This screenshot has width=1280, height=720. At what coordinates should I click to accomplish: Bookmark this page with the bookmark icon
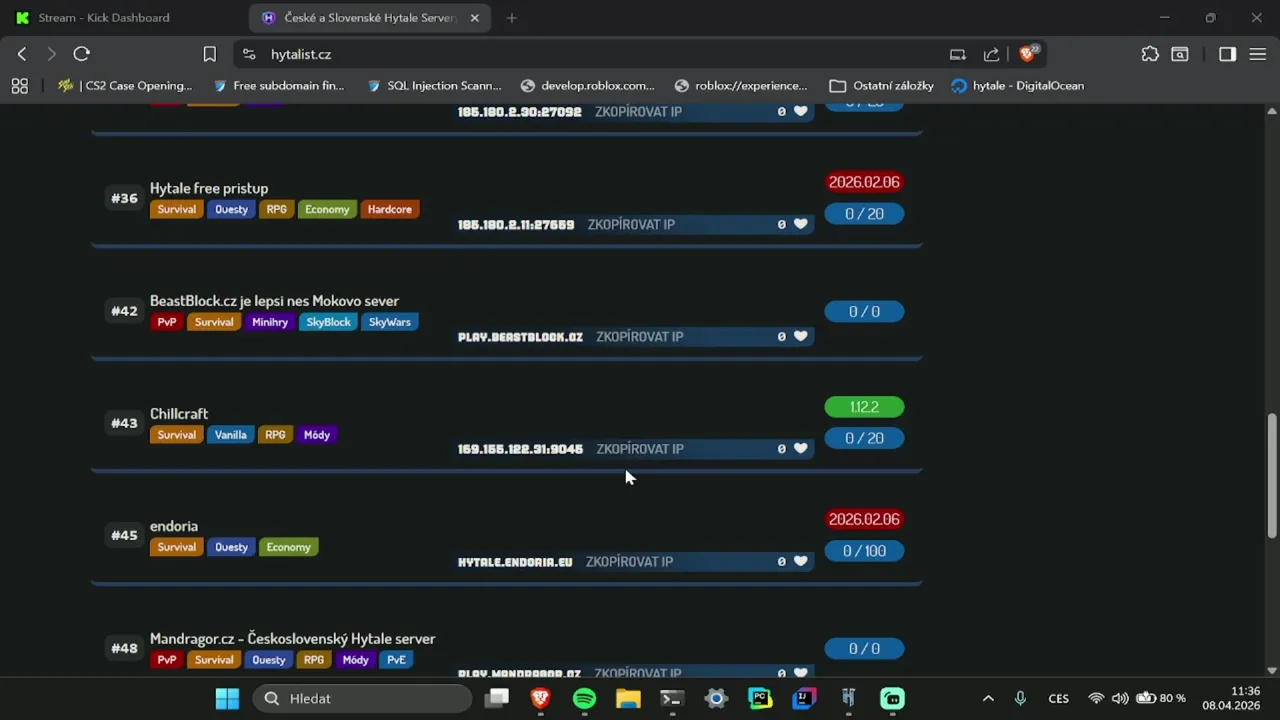point(209,54)
